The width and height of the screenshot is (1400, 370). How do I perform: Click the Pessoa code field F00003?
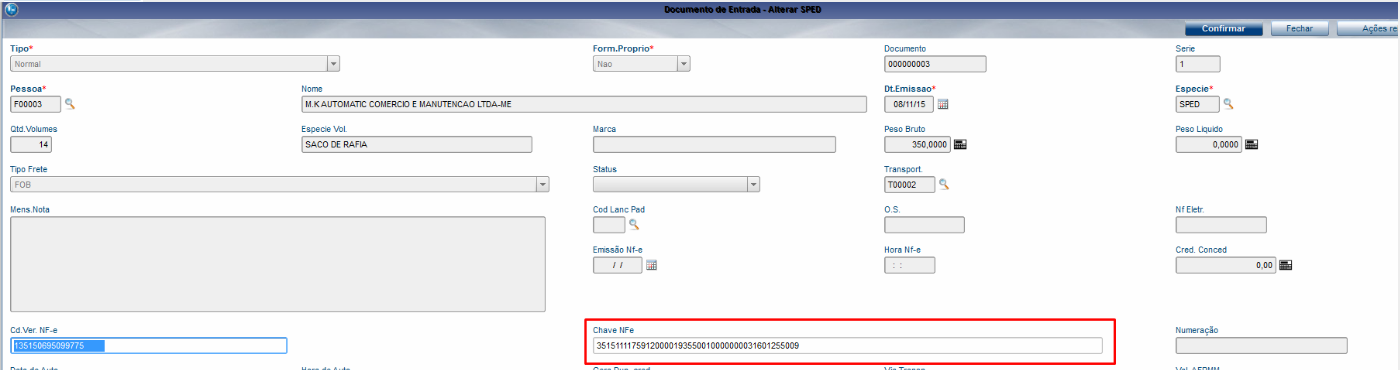pos(36,104)
